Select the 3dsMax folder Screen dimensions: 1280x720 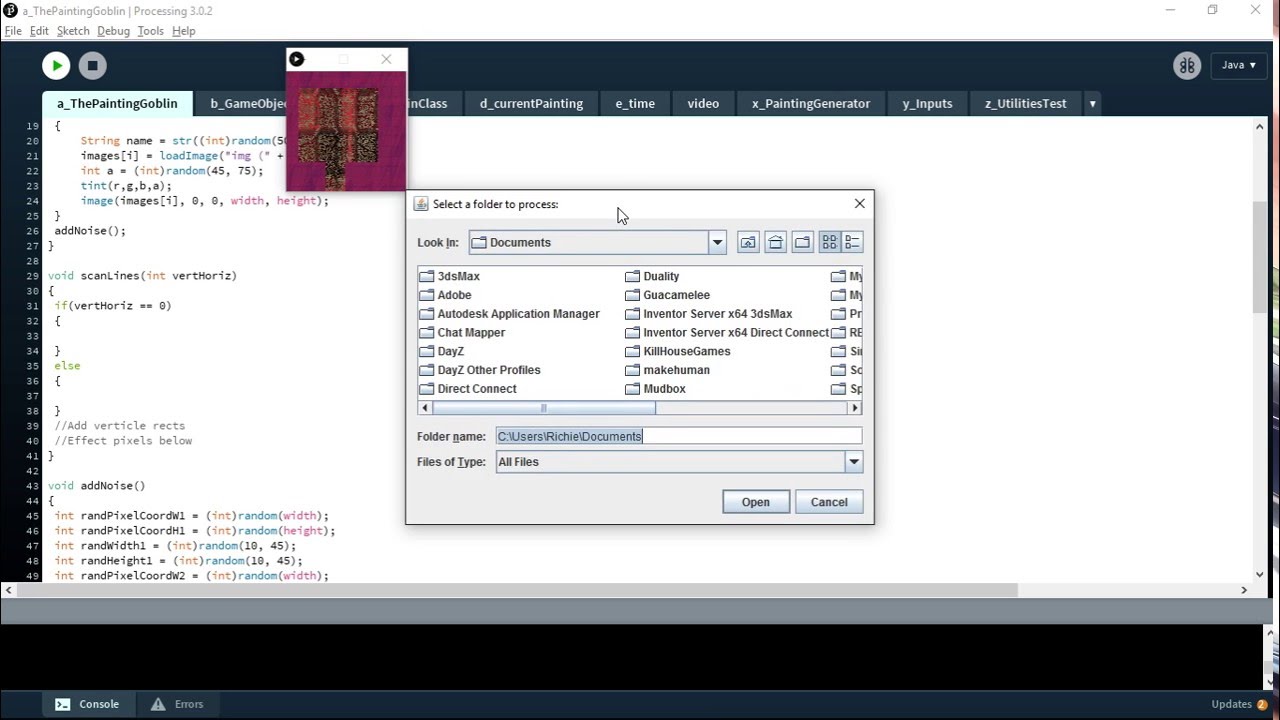[449, 276]
